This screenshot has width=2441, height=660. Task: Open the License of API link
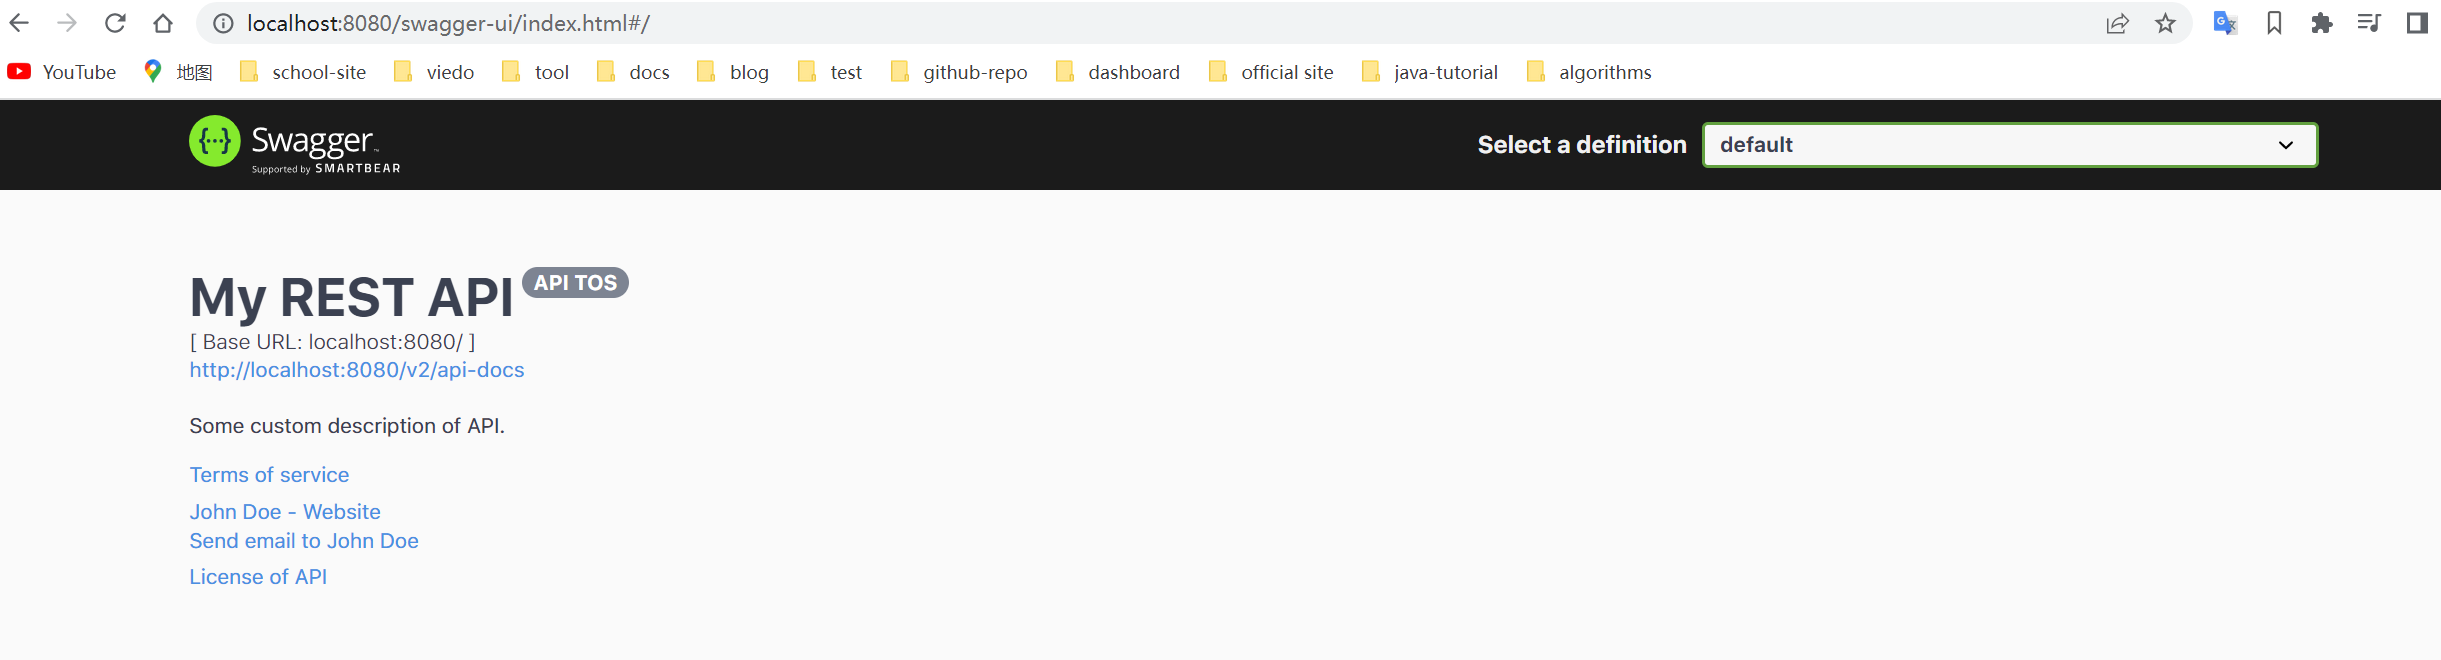pyautogui.click(x=258, y=577)
